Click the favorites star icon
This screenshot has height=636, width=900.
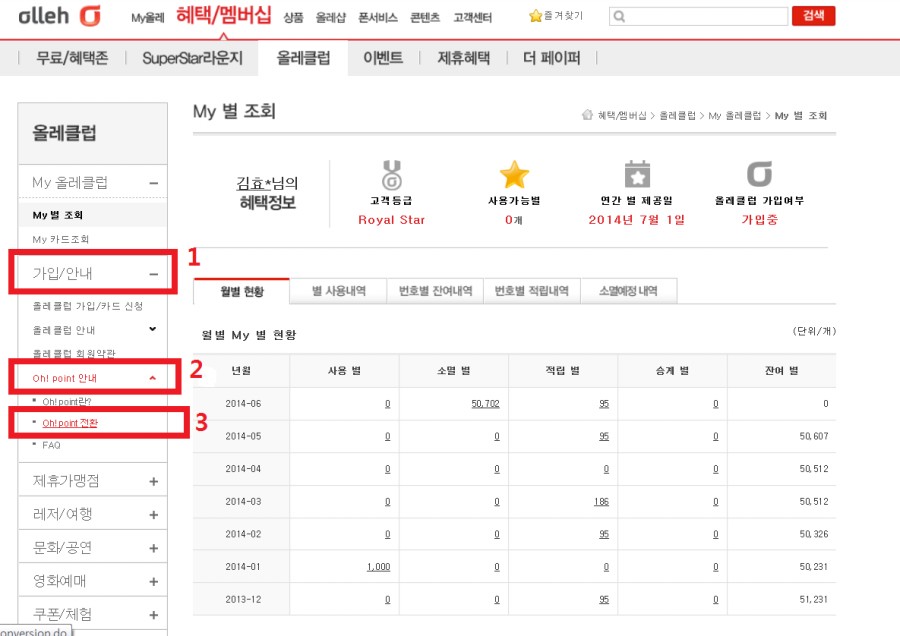pyautogui.click(x=535, y=17)
